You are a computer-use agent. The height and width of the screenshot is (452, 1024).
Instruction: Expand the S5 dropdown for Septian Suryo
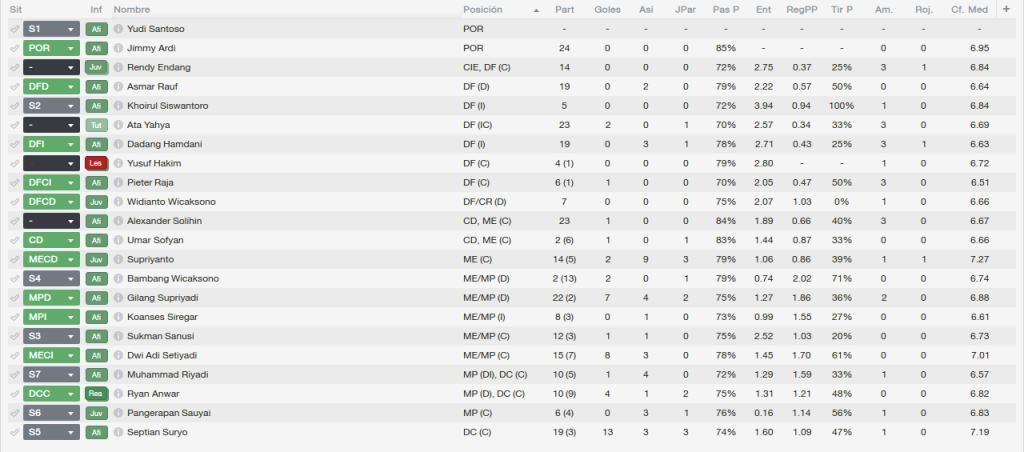click(x=52, y=432)
